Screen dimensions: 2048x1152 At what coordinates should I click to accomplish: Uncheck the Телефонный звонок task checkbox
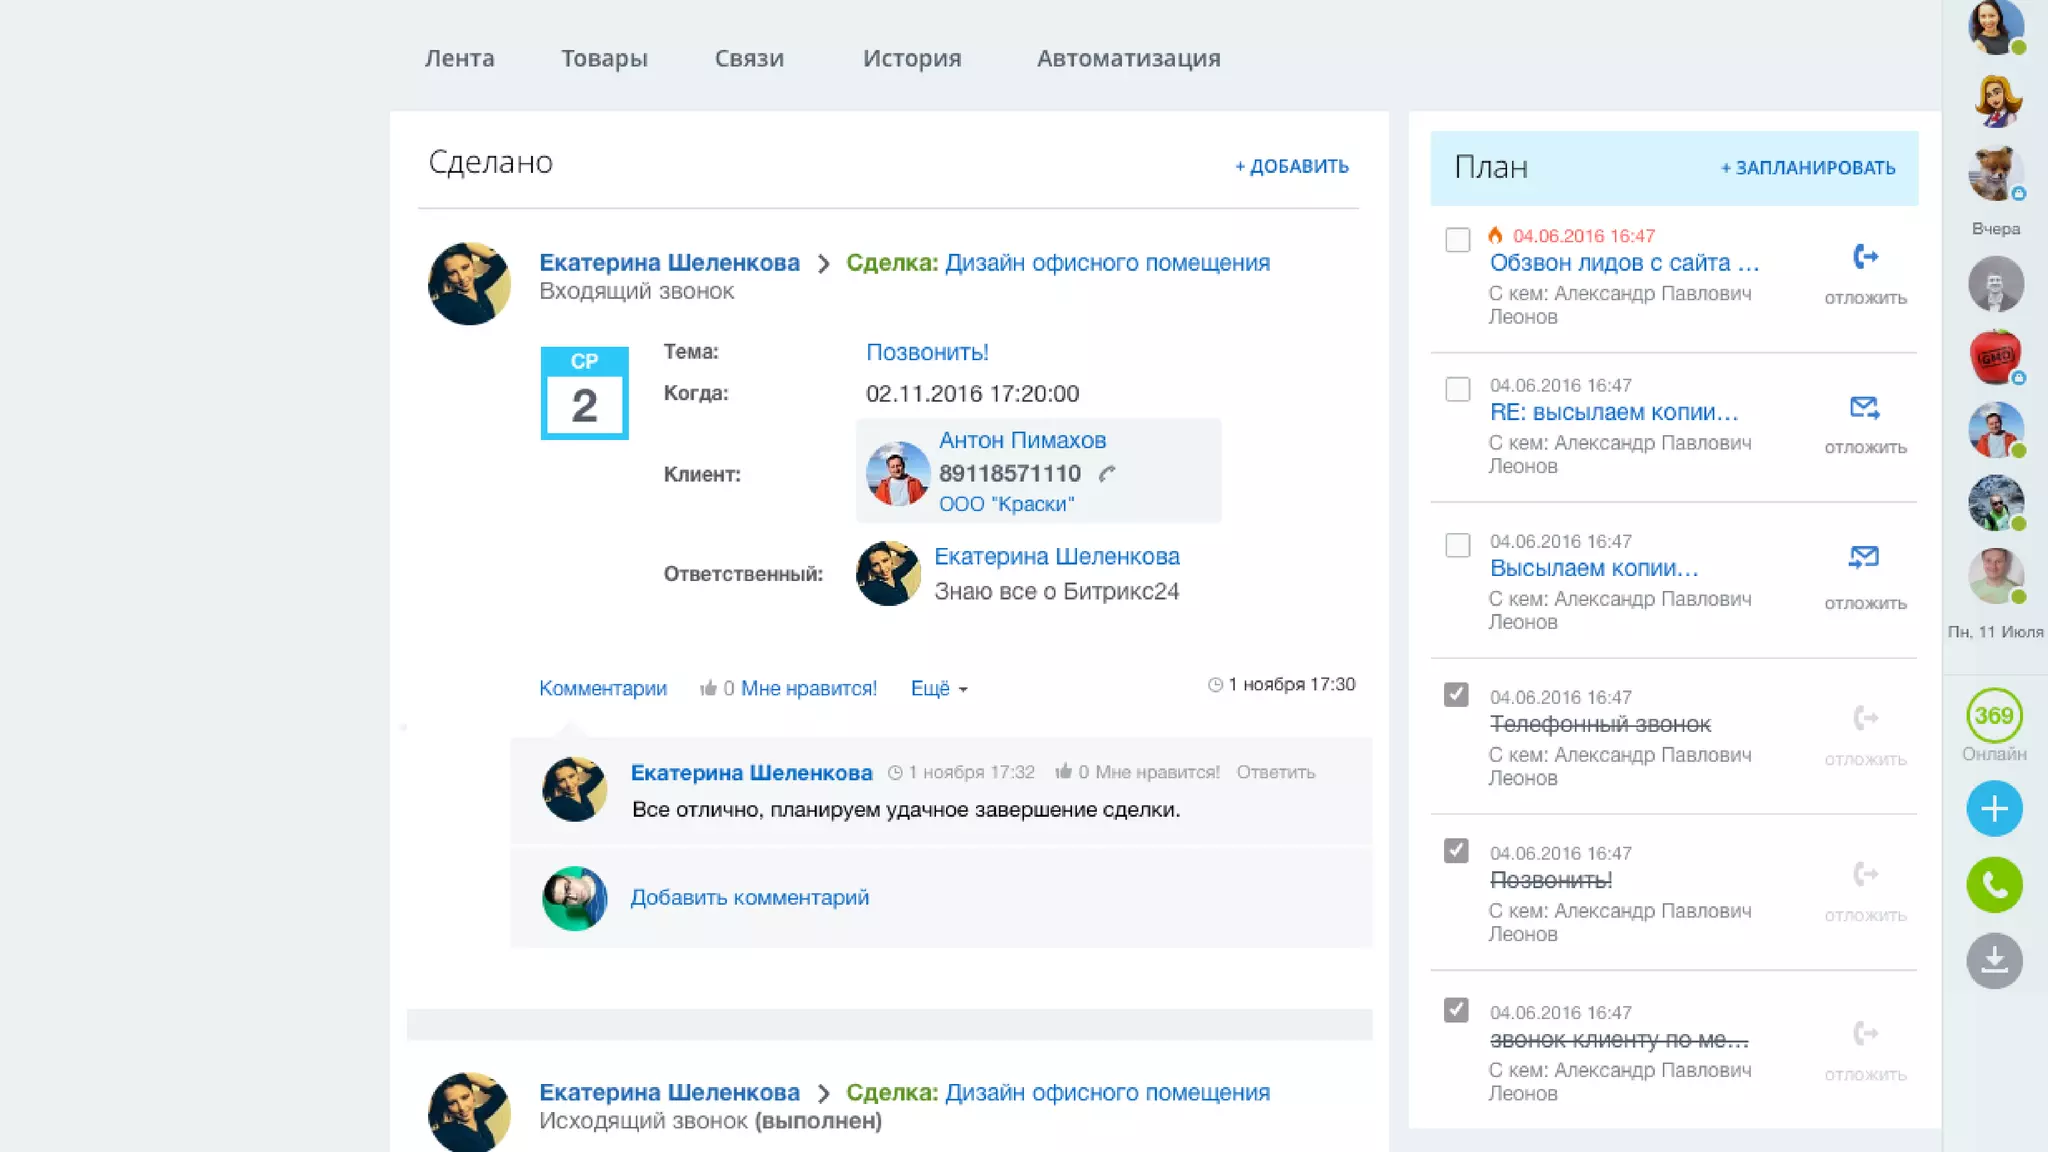click(x=1456, y=694)
